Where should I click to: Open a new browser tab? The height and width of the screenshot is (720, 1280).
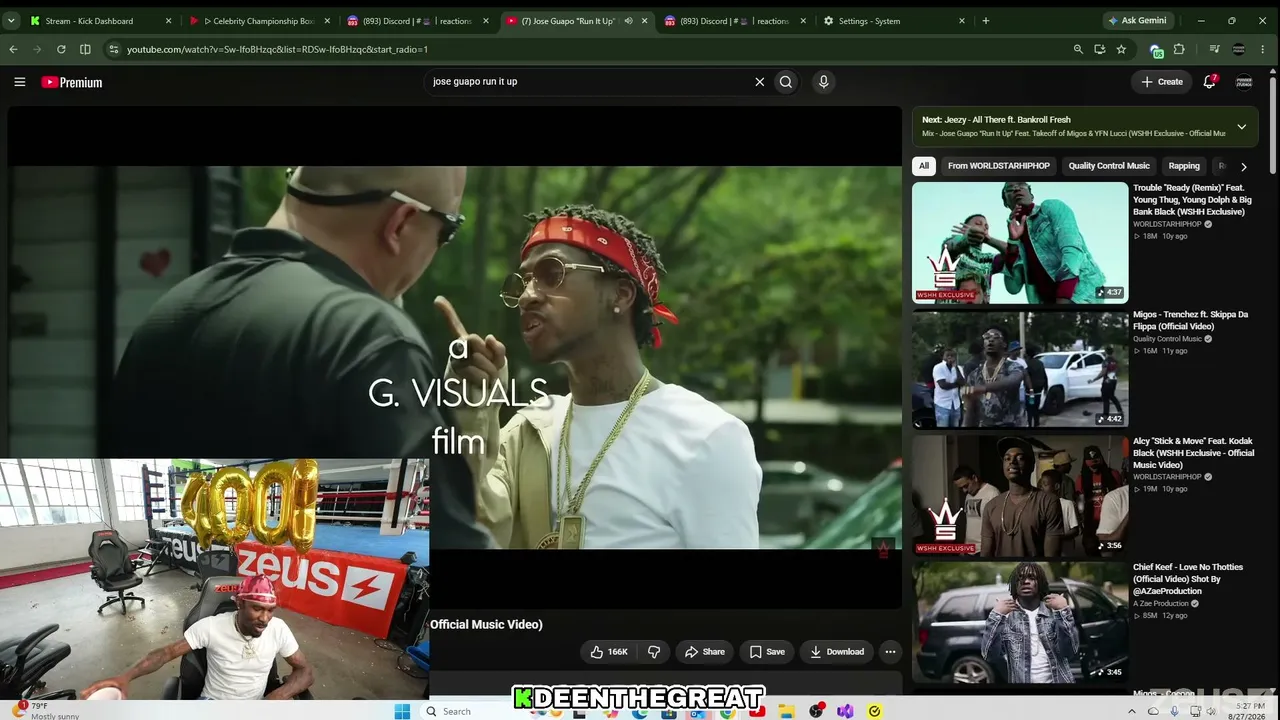pos(985,20)
